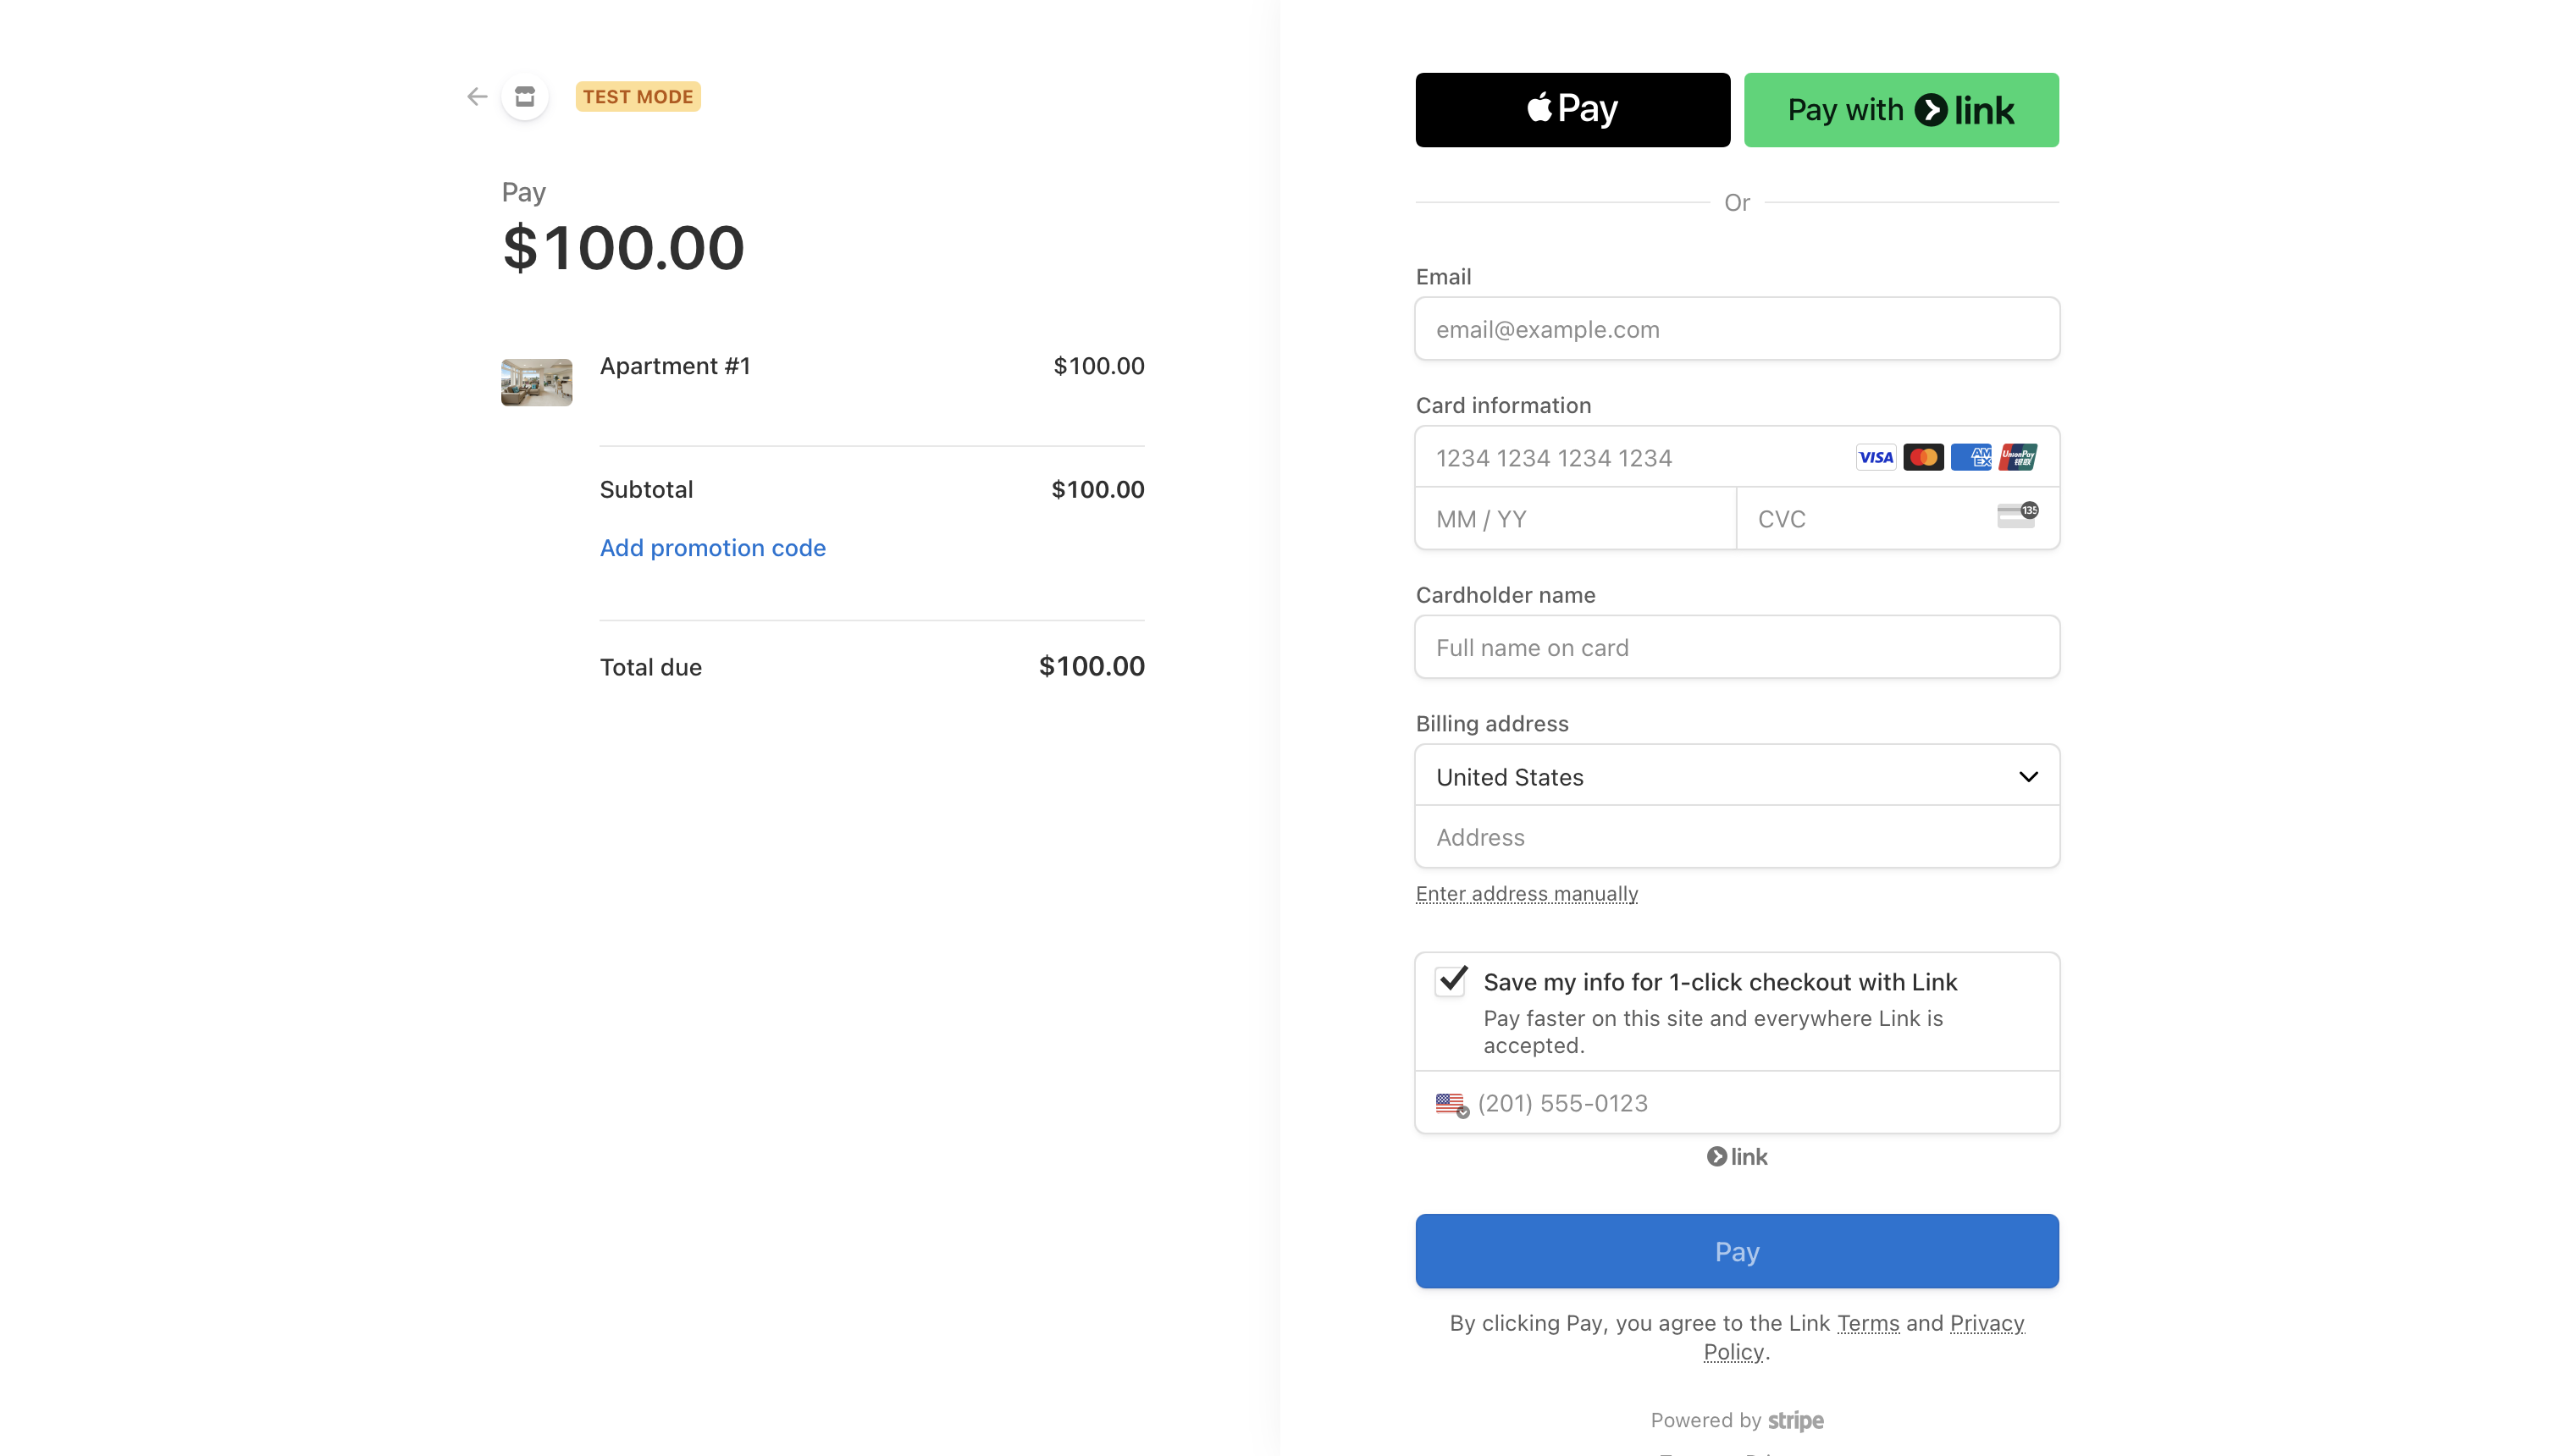This screenshot has width=2559, height=1456.
Task: Open the Link Terms link
Action: (x=1868, y=1323)
